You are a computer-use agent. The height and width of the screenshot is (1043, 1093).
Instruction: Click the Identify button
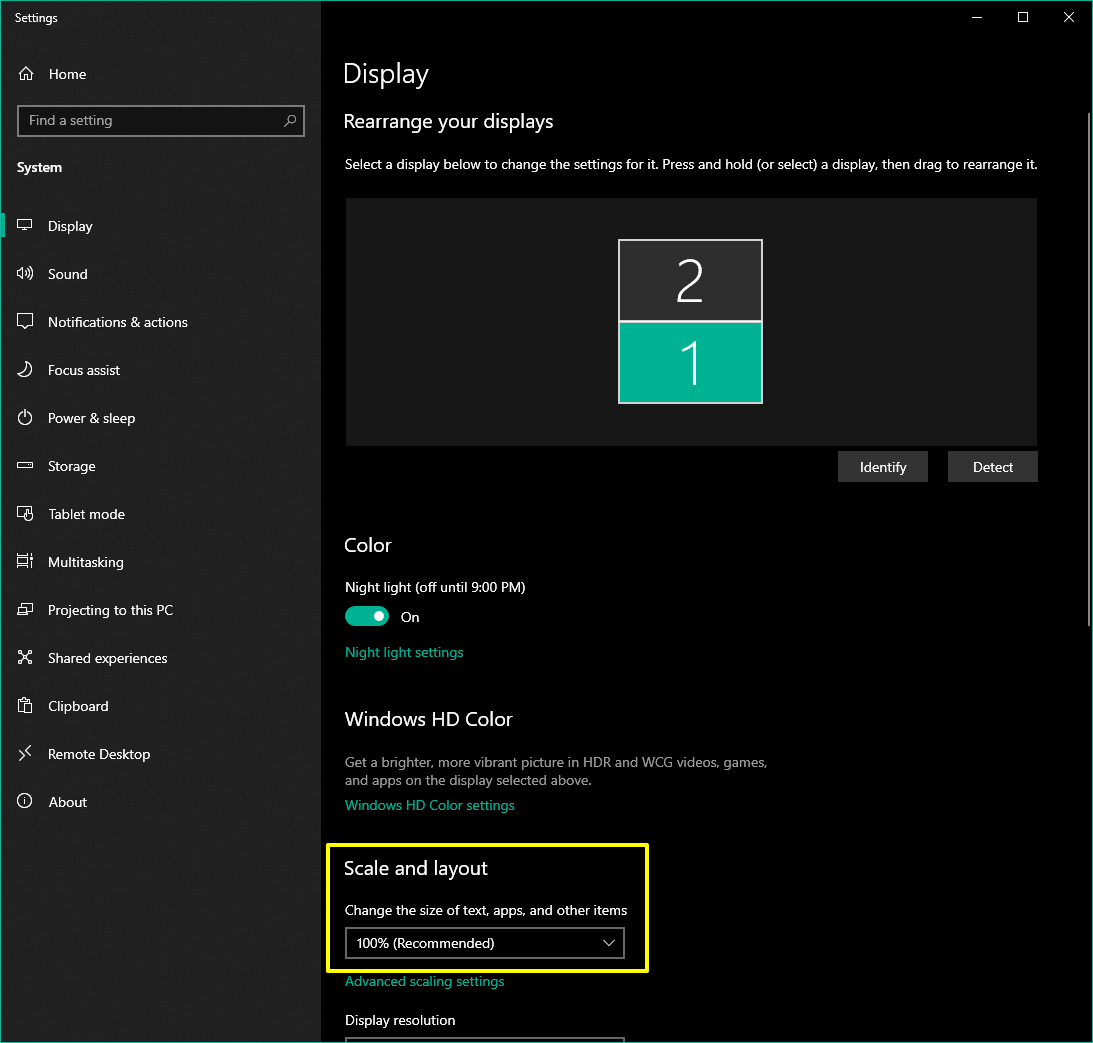point(882,466)
